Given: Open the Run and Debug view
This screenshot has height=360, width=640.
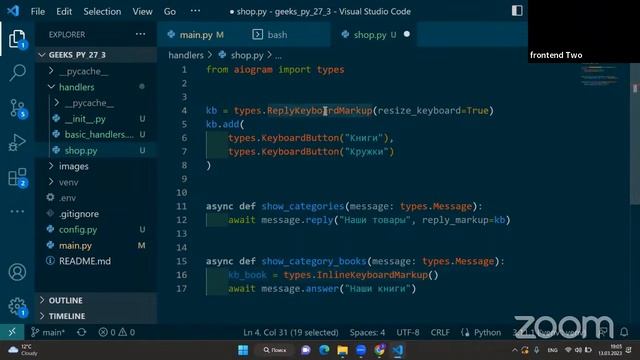Looking at the screenshot, I should coord(17,142).
